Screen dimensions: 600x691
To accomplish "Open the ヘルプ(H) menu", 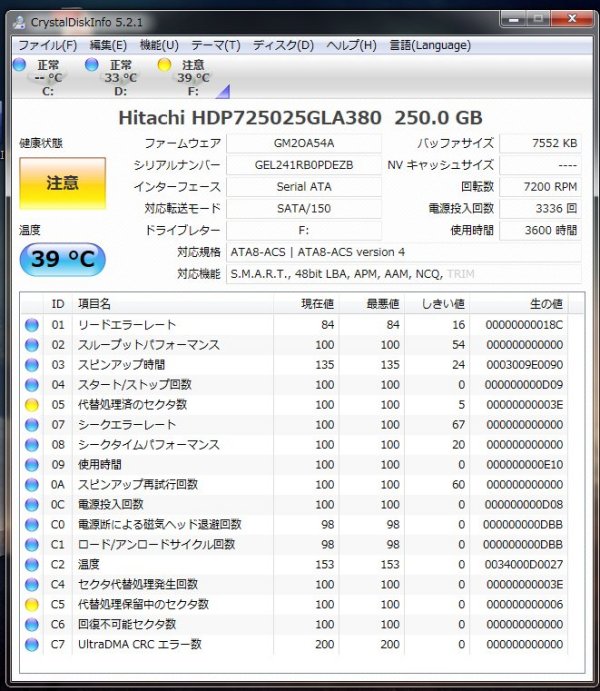I will 351,45.
